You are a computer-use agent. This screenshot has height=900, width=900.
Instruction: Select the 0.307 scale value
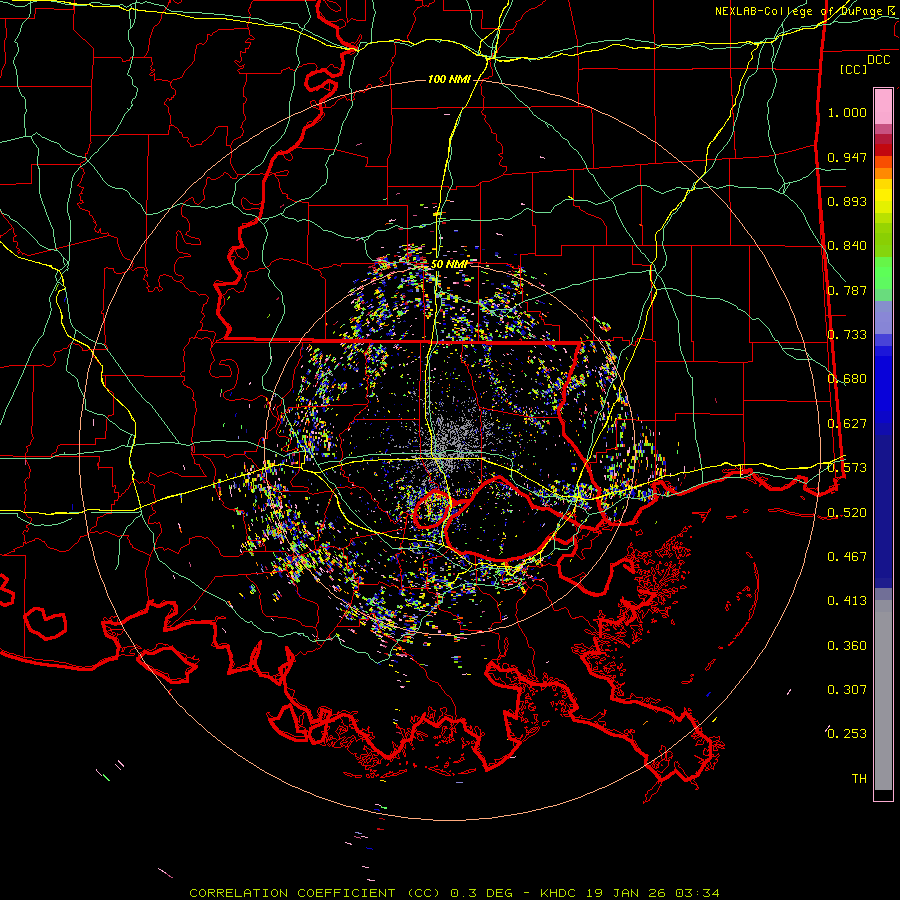[x=847, y=690]
